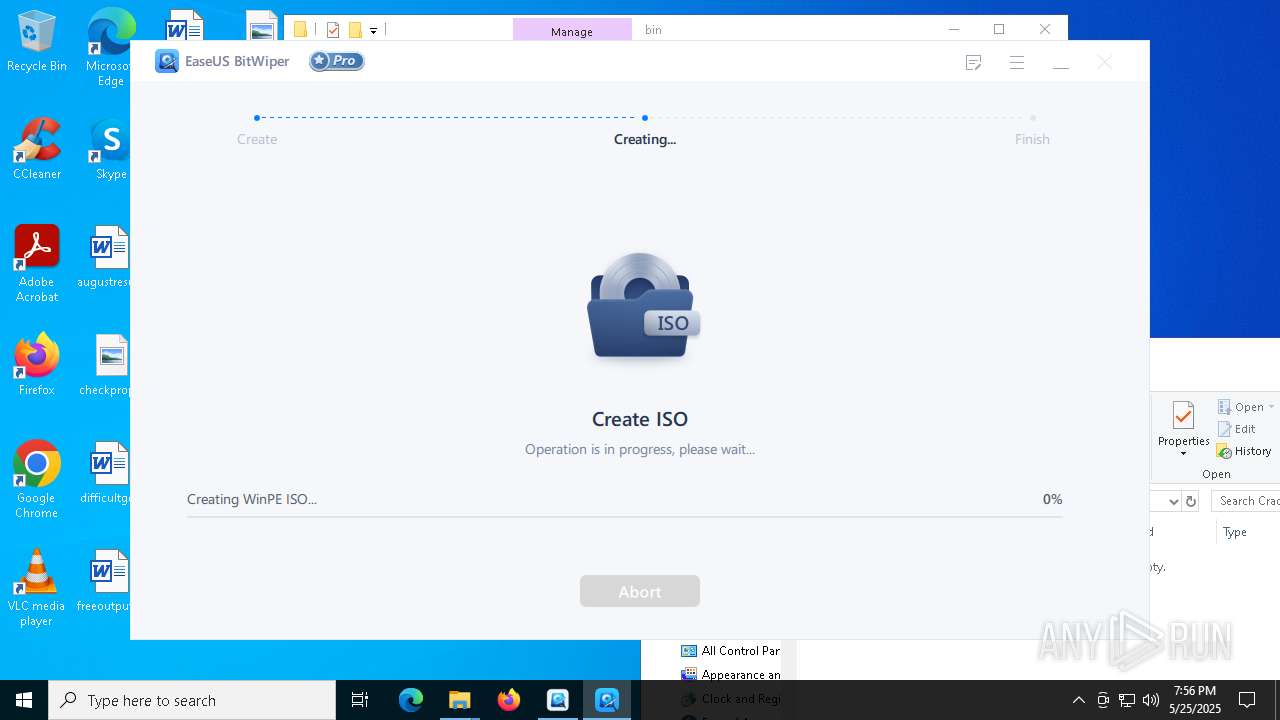Select the Adobe Acrobat desktop icon

pyautogui.click(x=37, y=264)
